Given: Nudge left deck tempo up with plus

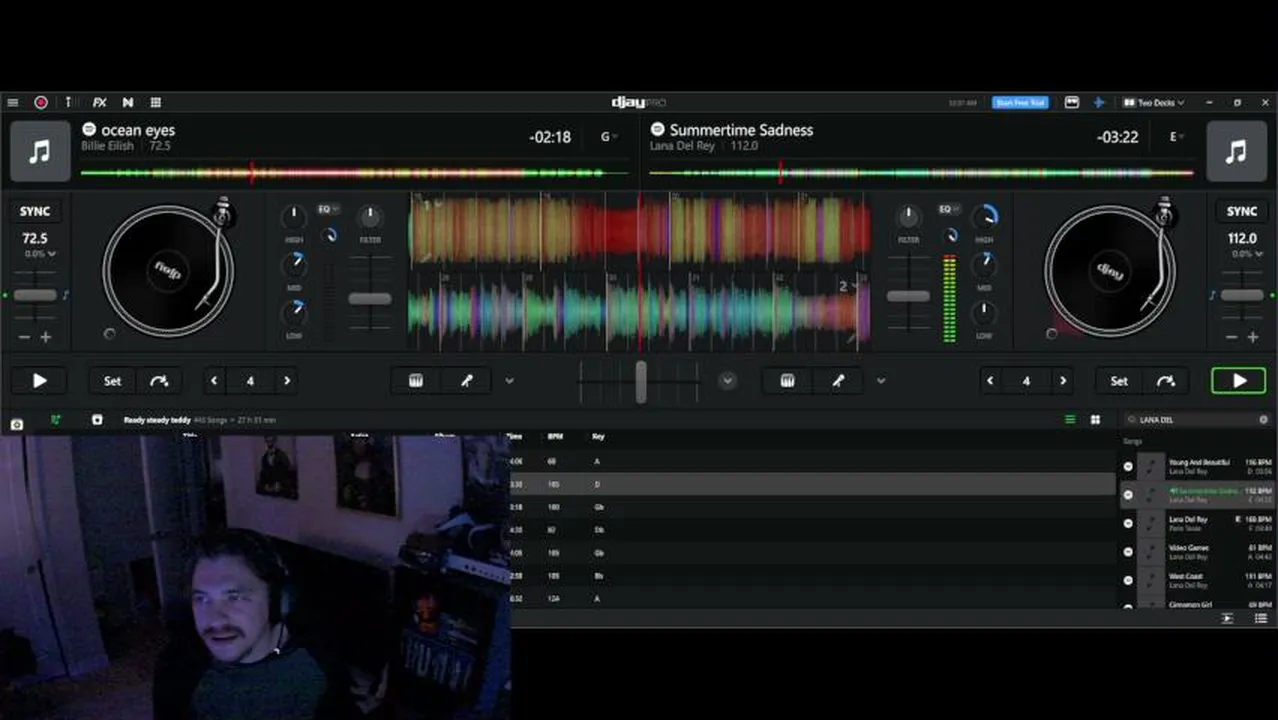Looking at the screenshot, I should pos(46,338).
